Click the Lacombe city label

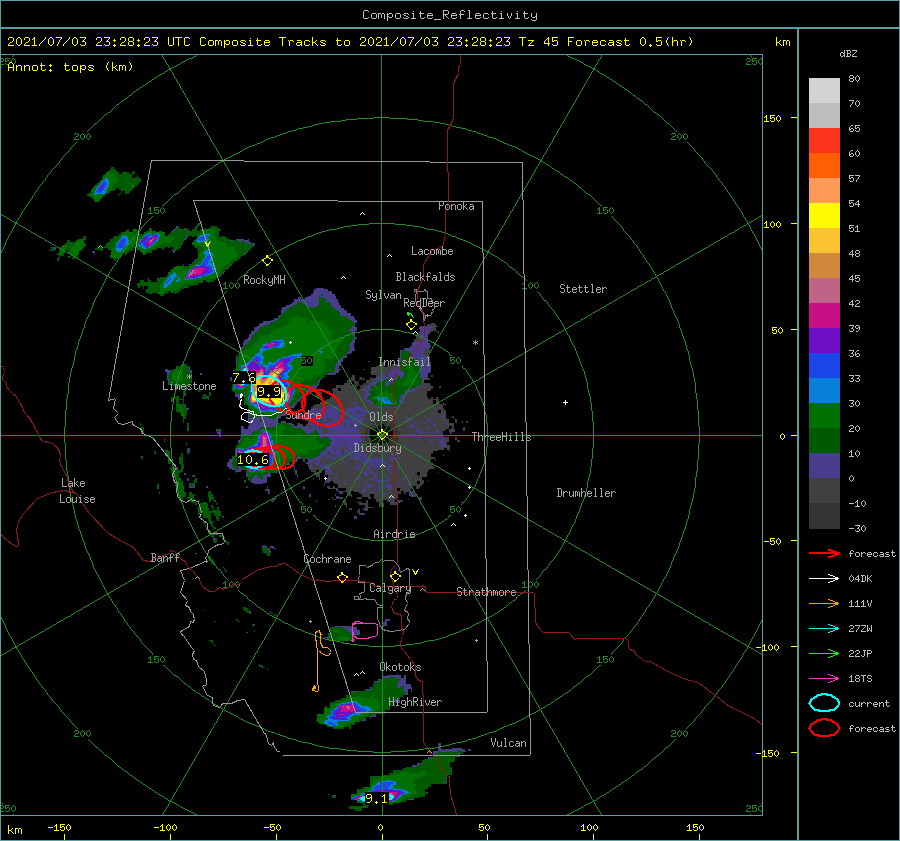[x=432, y=251]
